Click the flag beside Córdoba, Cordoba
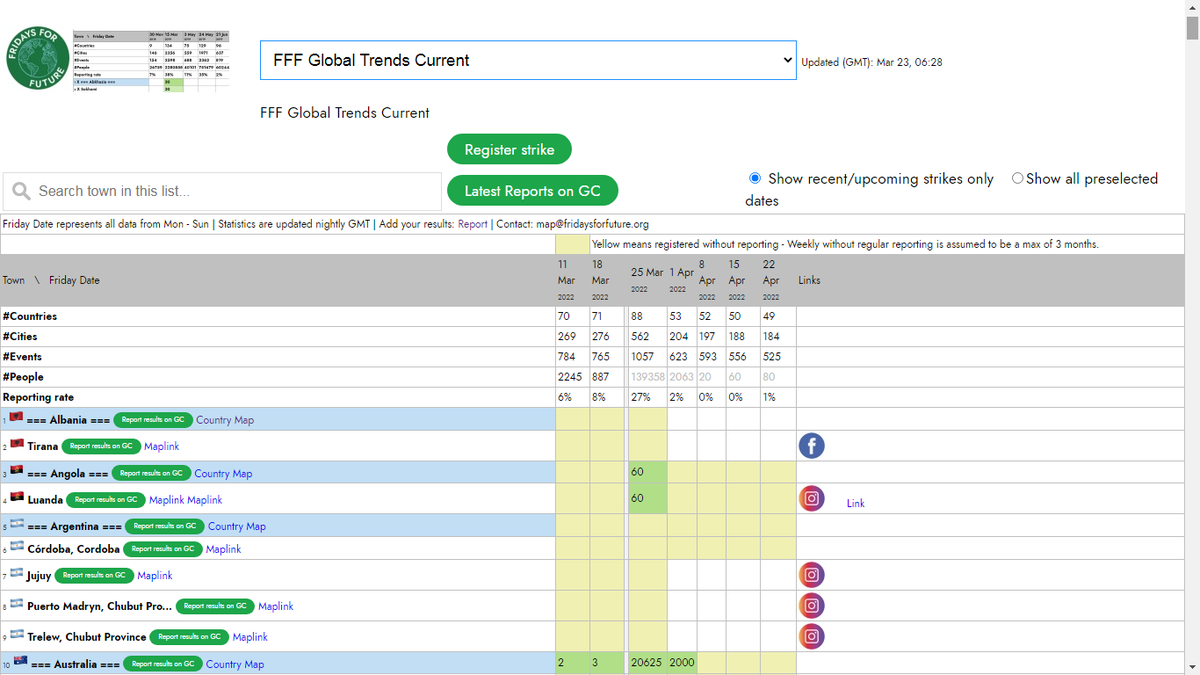This screenshot has width=1200, height=675. pyautogui.click(x=16, y=548)
